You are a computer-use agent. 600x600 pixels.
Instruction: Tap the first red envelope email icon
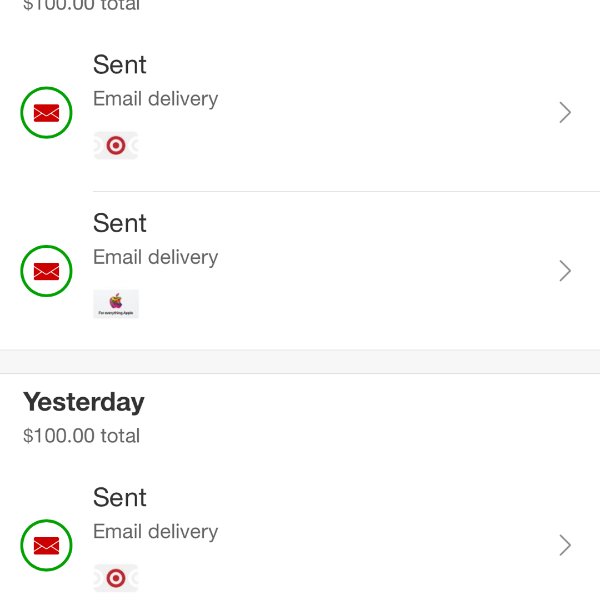click(46, 112)
